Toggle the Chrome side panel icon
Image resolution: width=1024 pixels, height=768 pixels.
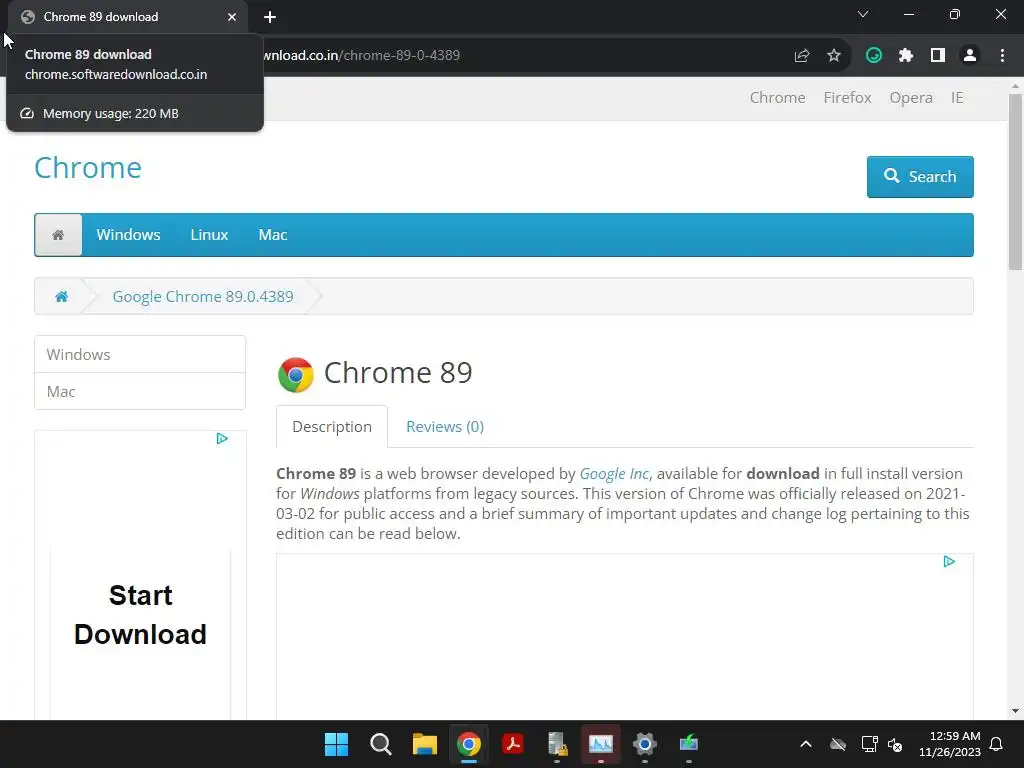[938, 56]
